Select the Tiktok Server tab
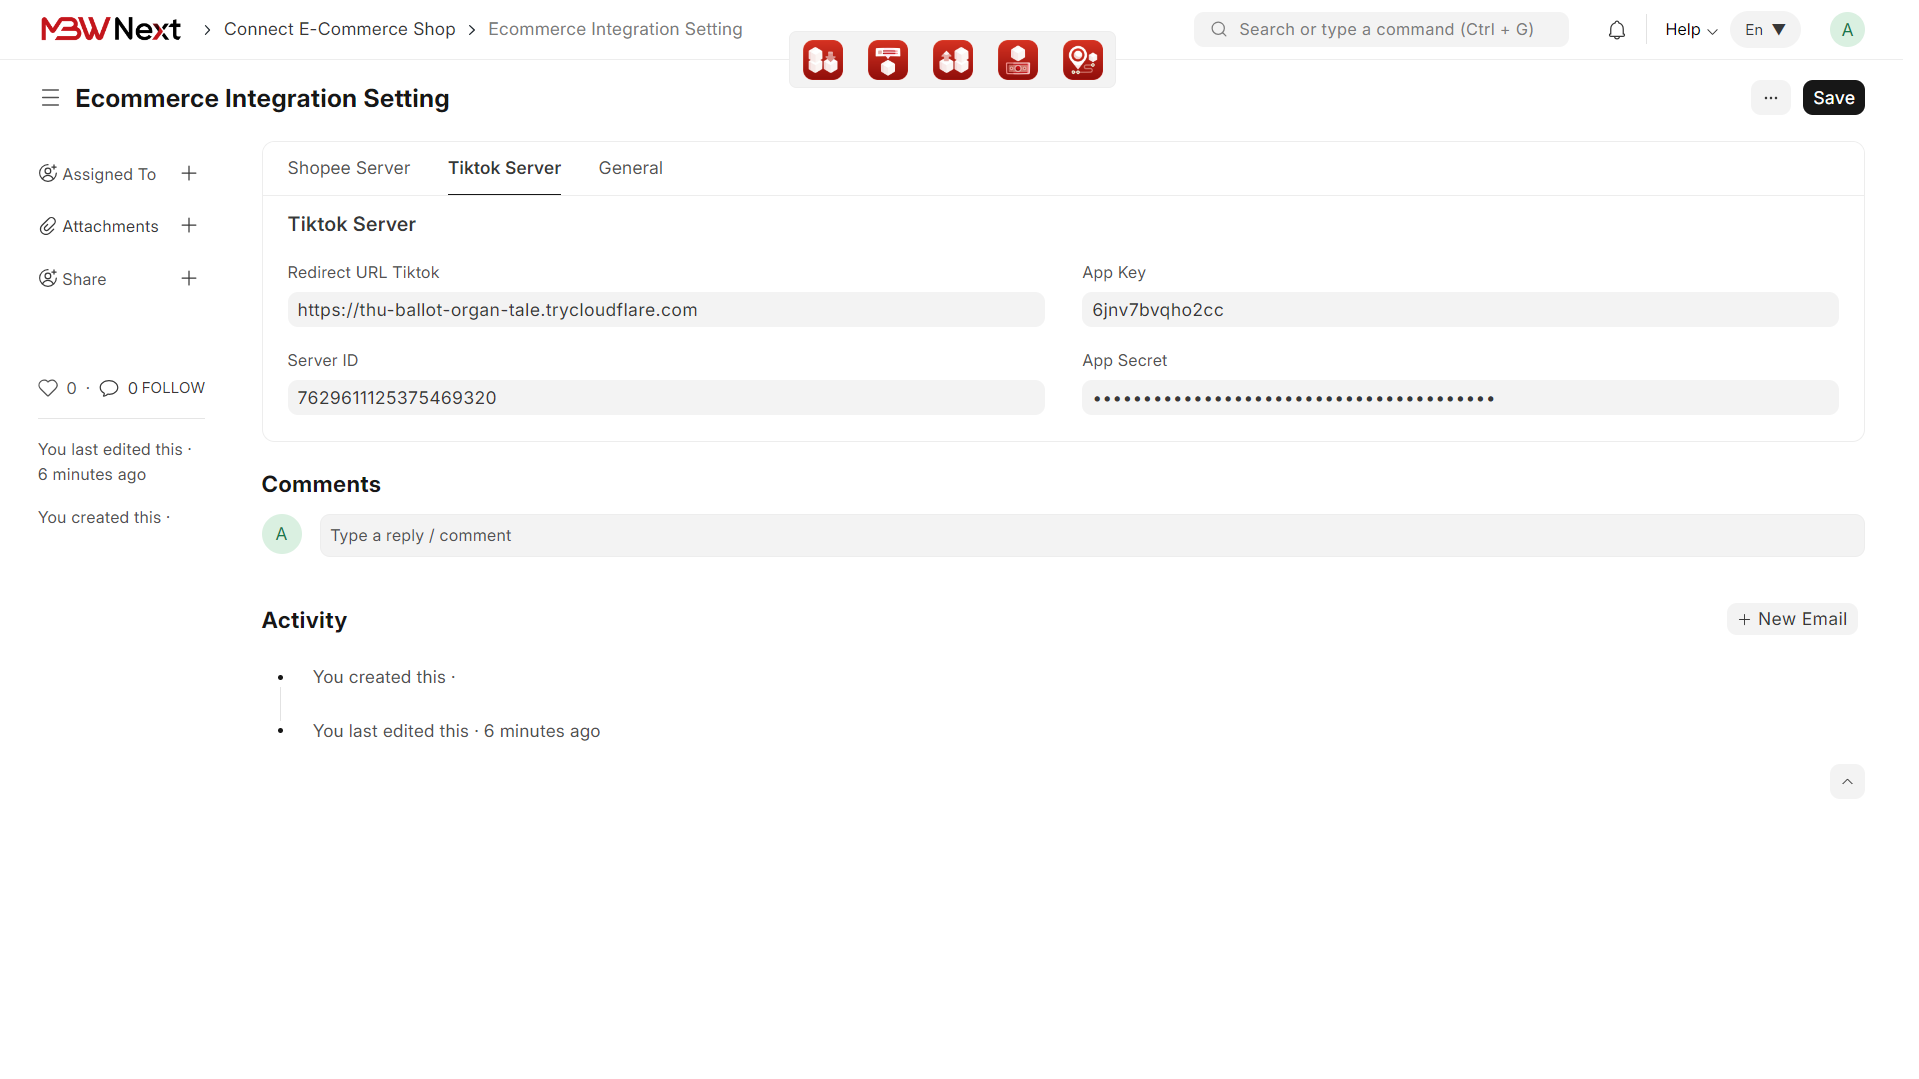This screenshot has height=1079, width=1919. pos(504,168)
